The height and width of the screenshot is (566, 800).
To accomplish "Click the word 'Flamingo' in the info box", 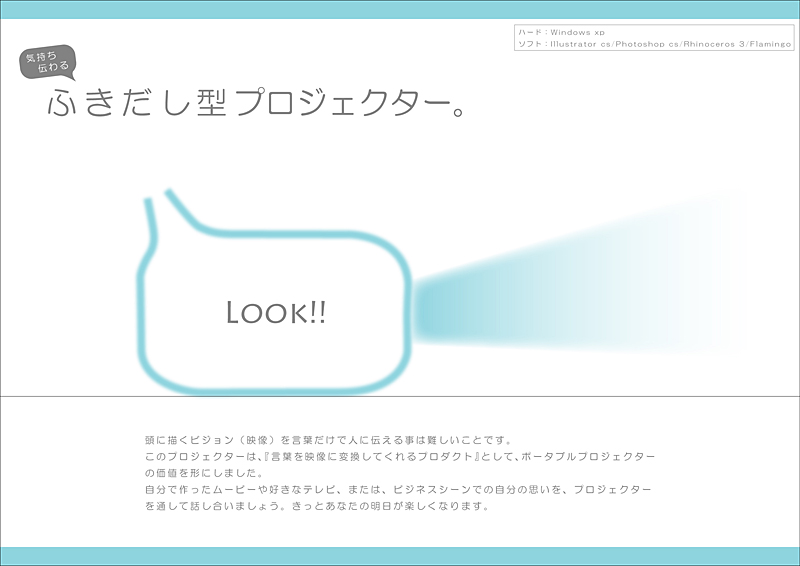I will pyautogui.click(x=768, y=44).
